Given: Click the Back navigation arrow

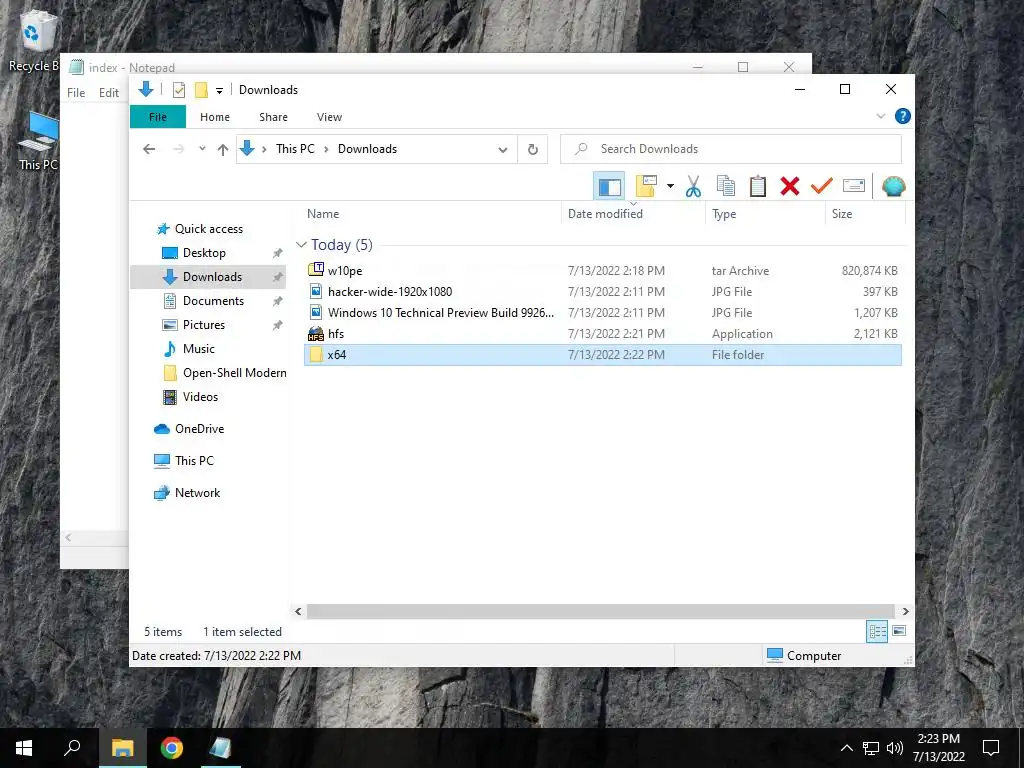Looking at the screenshot, I should pyautogui.click(x=149, y=149).
